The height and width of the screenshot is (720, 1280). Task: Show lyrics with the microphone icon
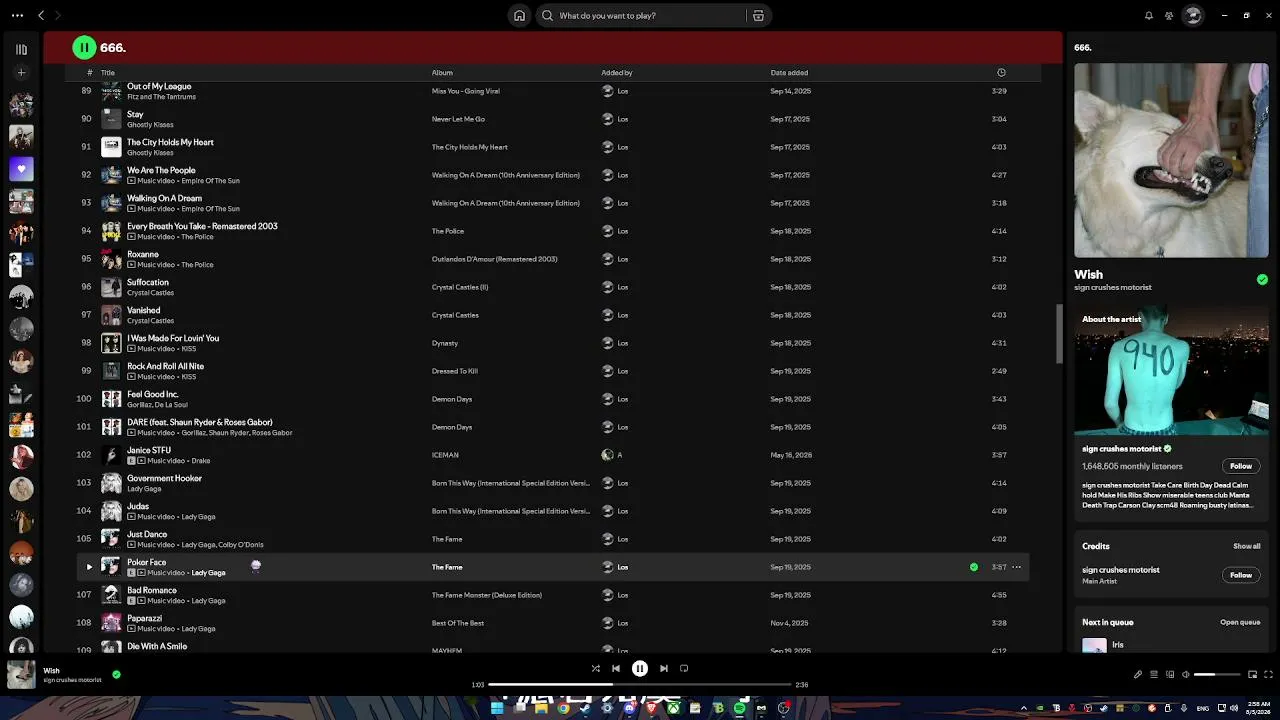(x=1137, y=675)
